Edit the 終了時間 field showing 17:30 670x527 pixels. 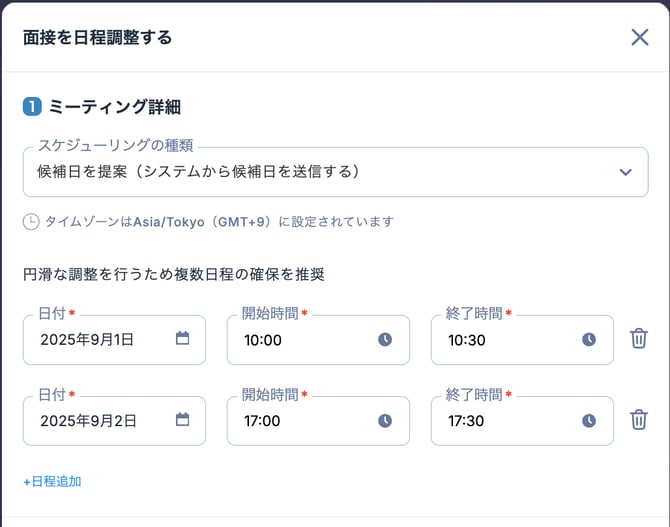[503, 421]
